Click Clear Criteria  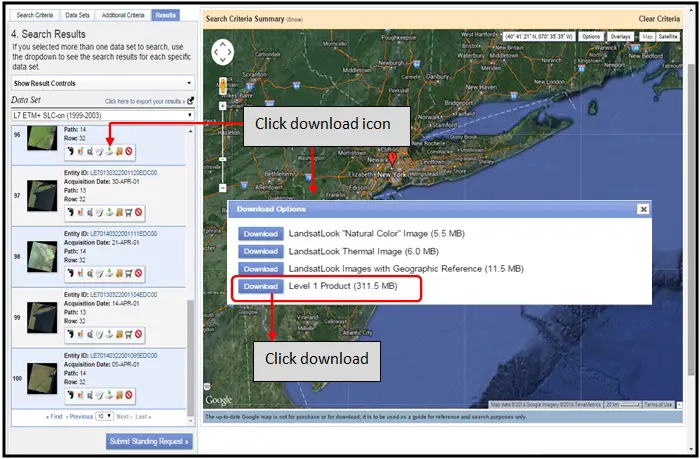(x=659, y=19)
